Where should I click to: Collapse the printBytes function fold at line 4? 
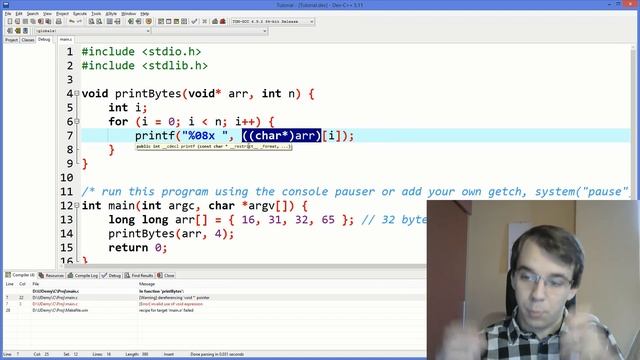(x=77, y=93)
